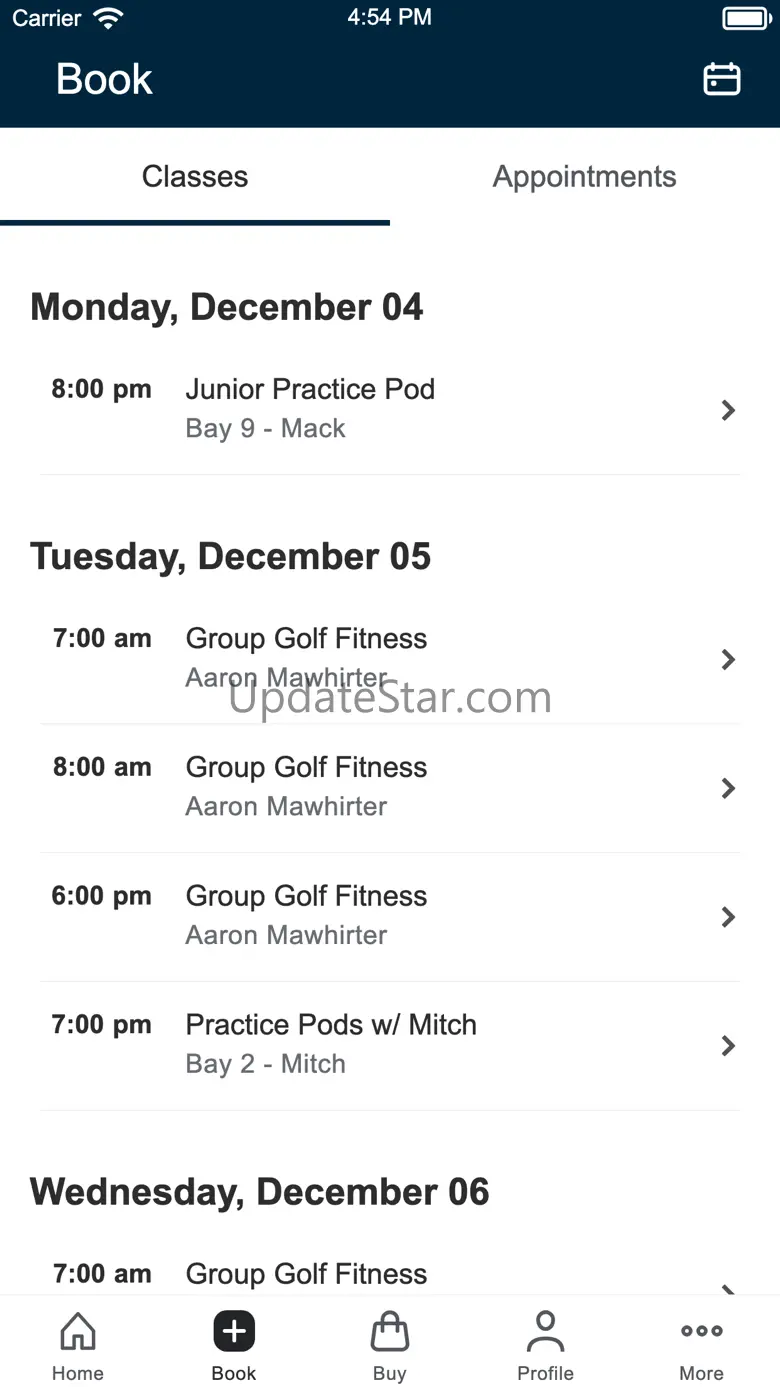Tap the battery indicator icon
Viewport: 780px width, 1387px height.
coord(745,18)
